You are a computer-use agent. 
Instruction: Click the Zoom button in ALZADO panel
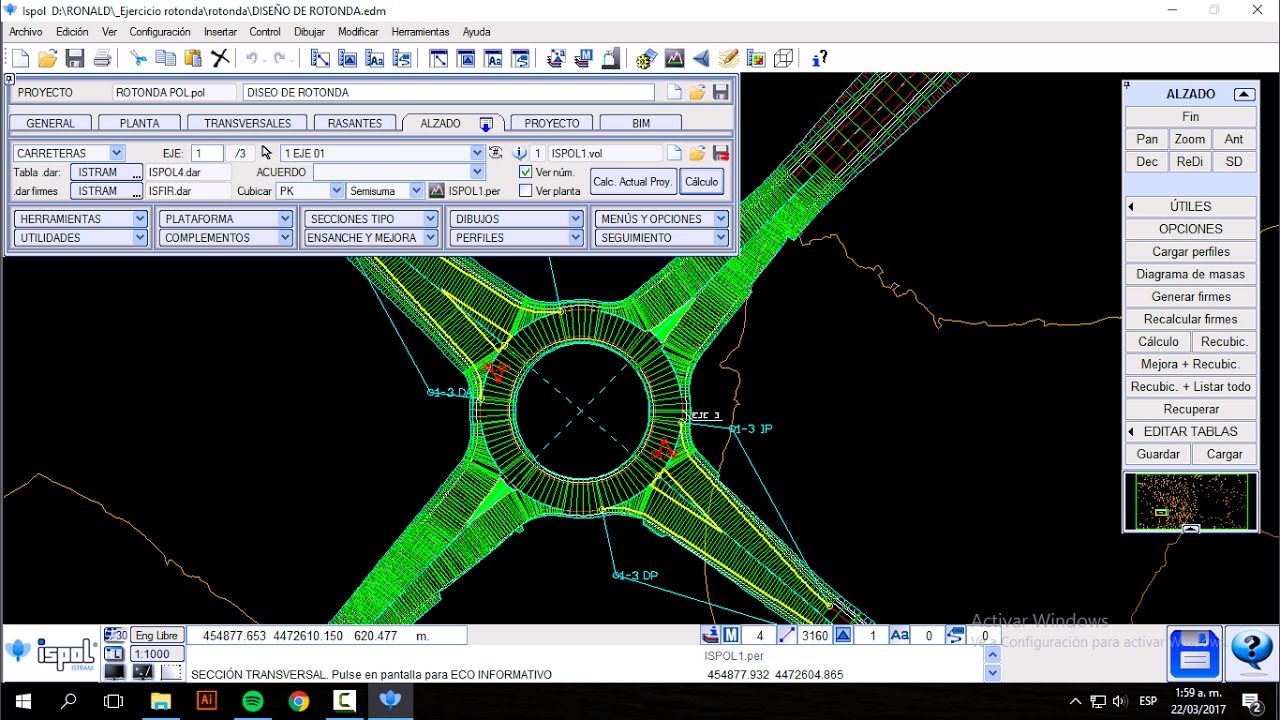(x=1189, y=139)
